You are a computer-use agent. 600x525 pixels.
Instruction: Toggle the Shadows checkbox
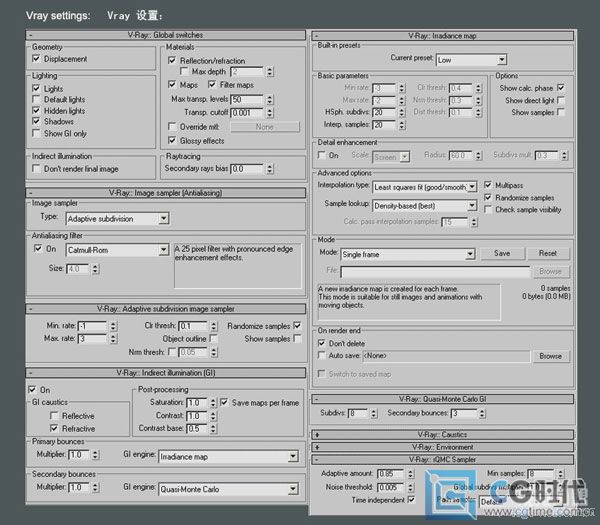pos(36,121)
